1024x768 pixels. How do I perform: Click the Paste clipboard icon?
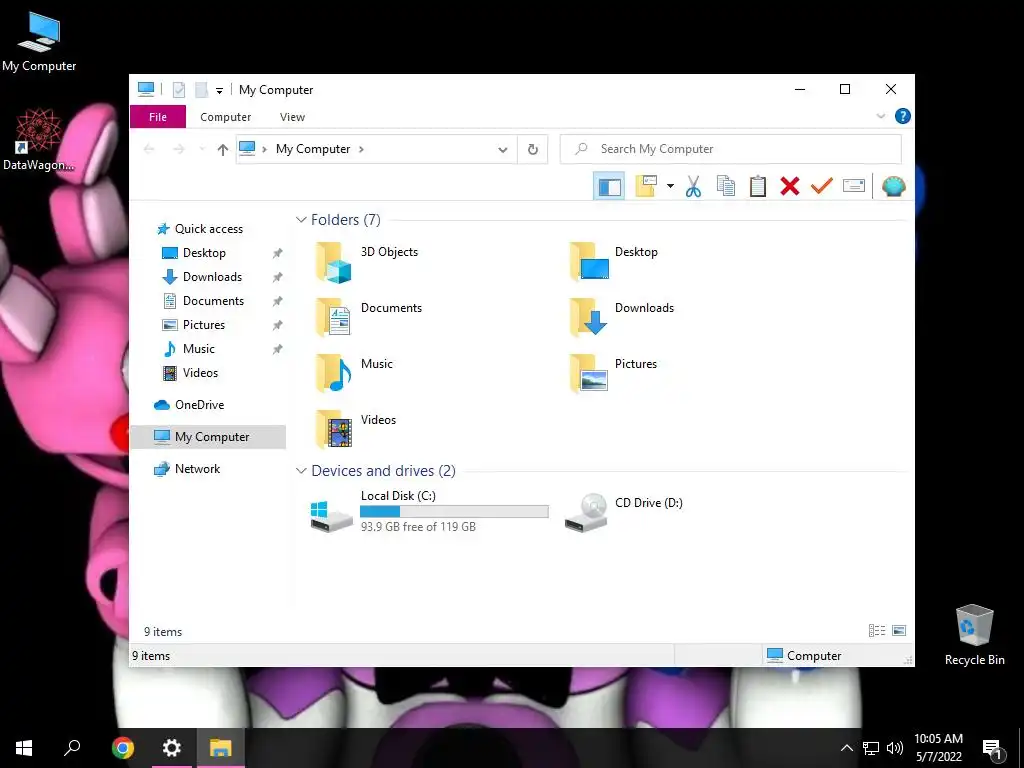[758, 186]
